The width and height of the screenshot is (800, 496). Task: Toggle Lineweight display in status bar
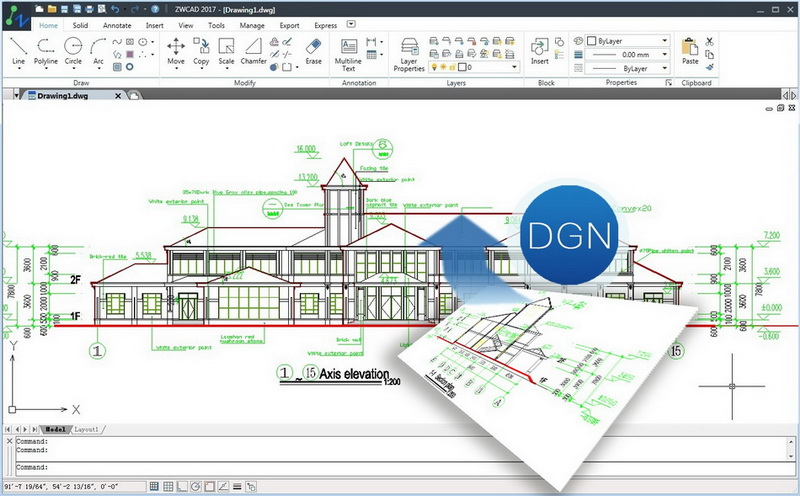tap(237, 487)
